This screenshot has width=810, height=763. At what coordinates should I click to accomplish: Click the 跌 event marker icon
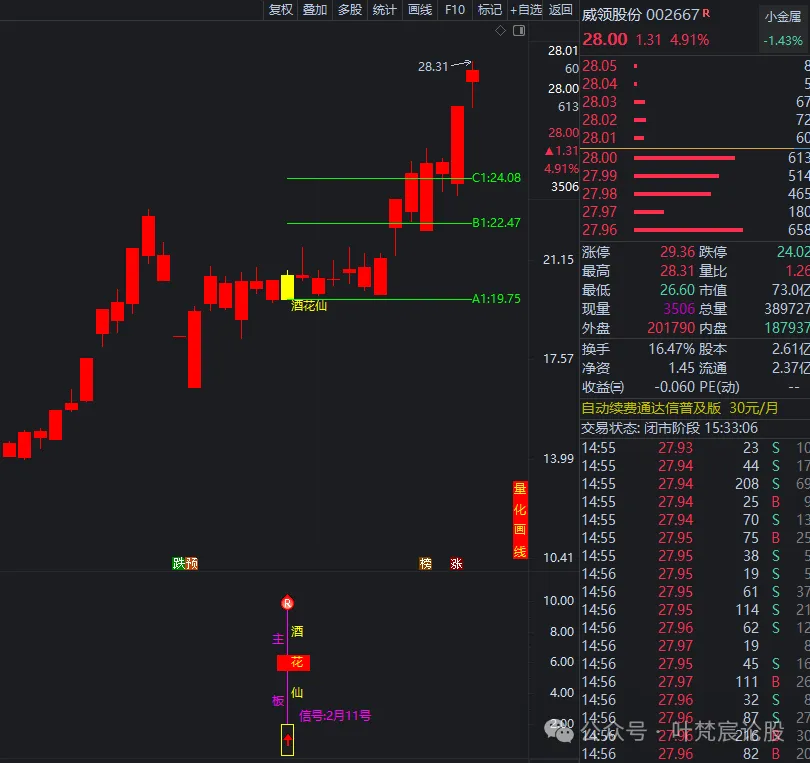178,564
